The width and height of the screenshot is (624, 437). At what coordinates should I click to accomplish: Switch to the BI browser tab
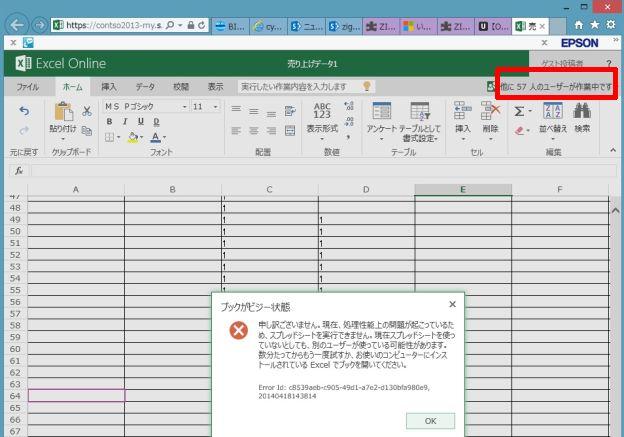click(x=230, y=27)
